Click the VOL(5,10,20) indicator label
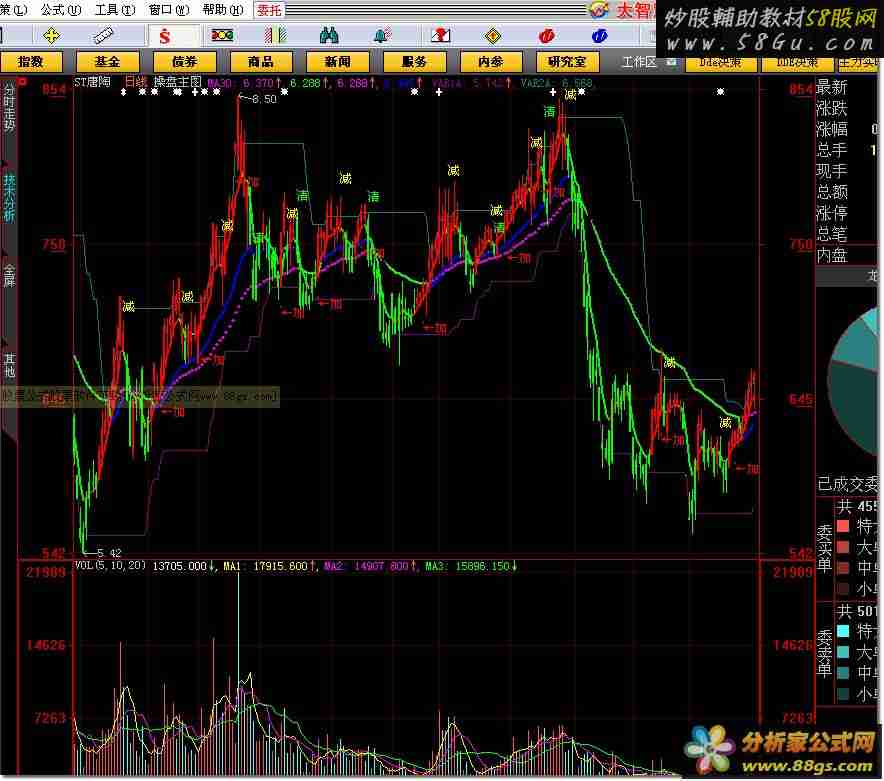 click(110, 566)
